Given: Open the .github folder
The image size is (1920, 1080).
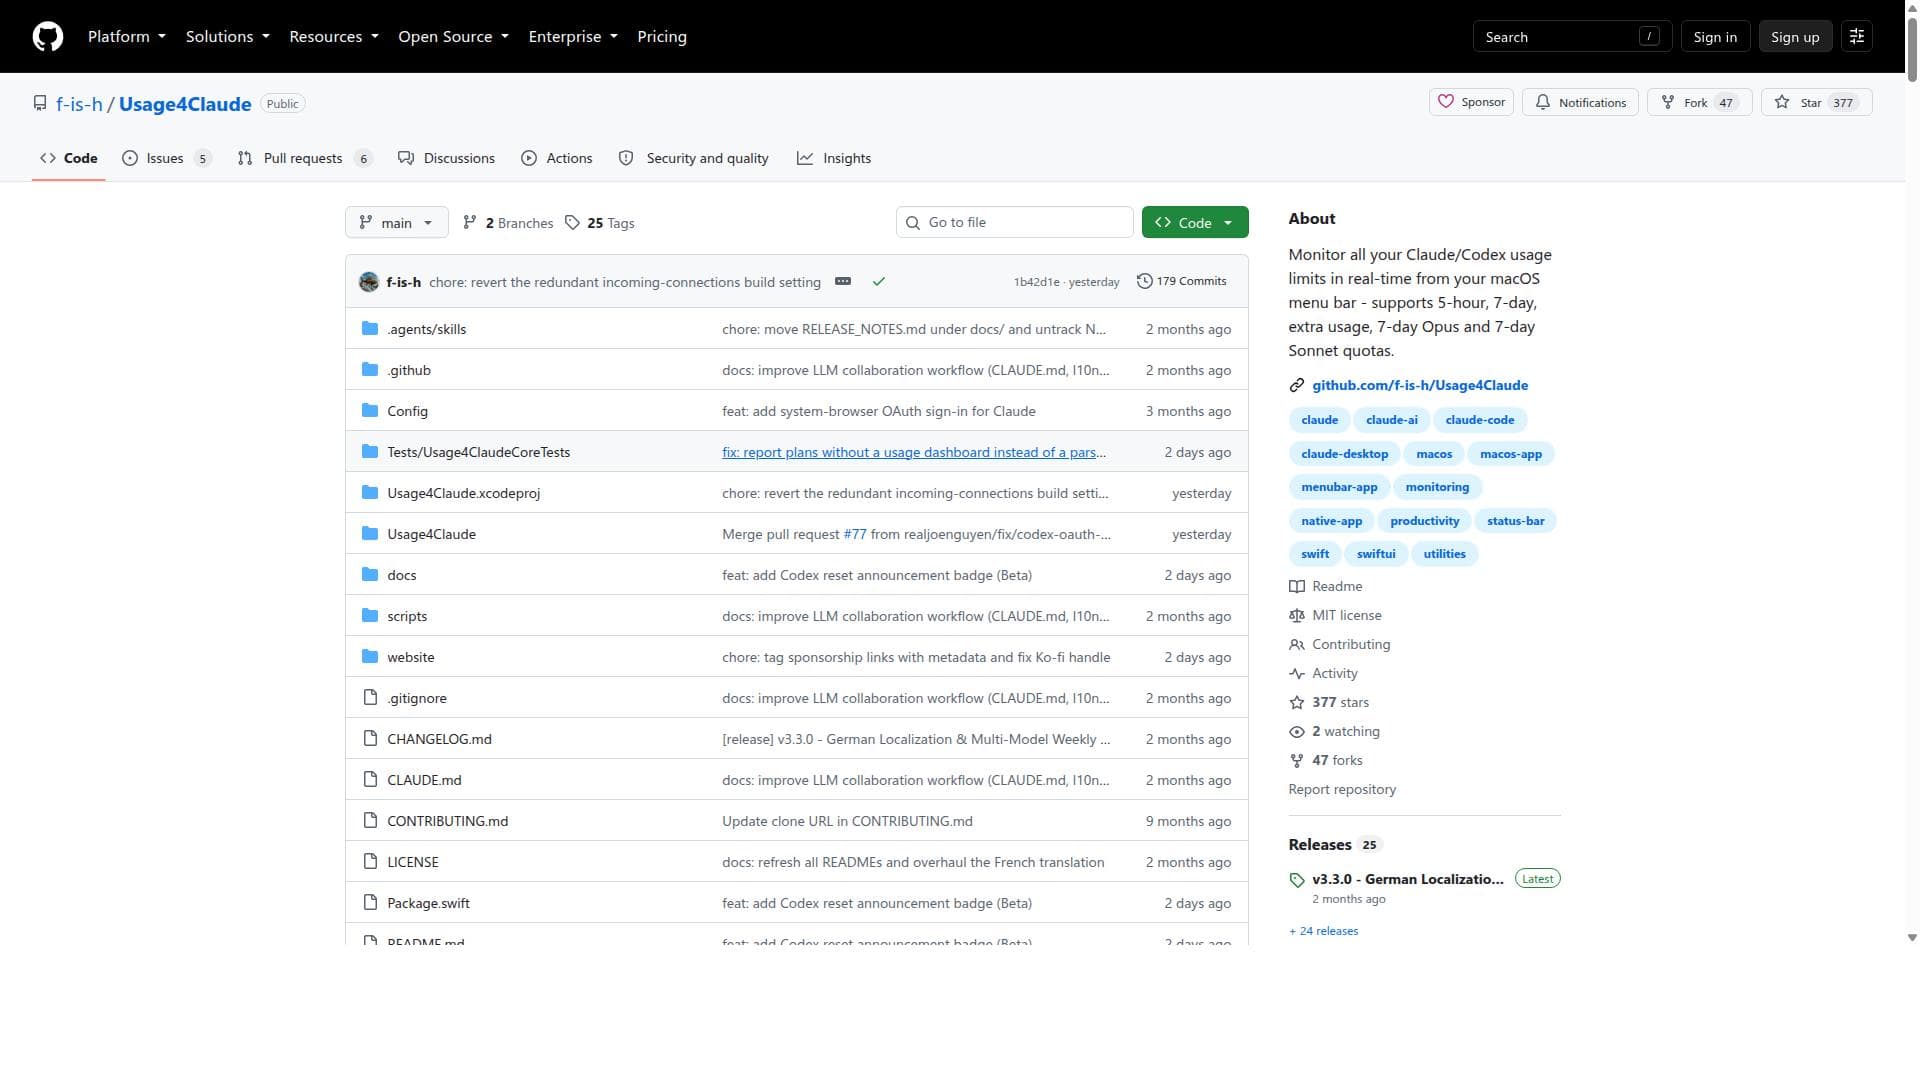Looking at the screenshot, I should tap(409, 370).
